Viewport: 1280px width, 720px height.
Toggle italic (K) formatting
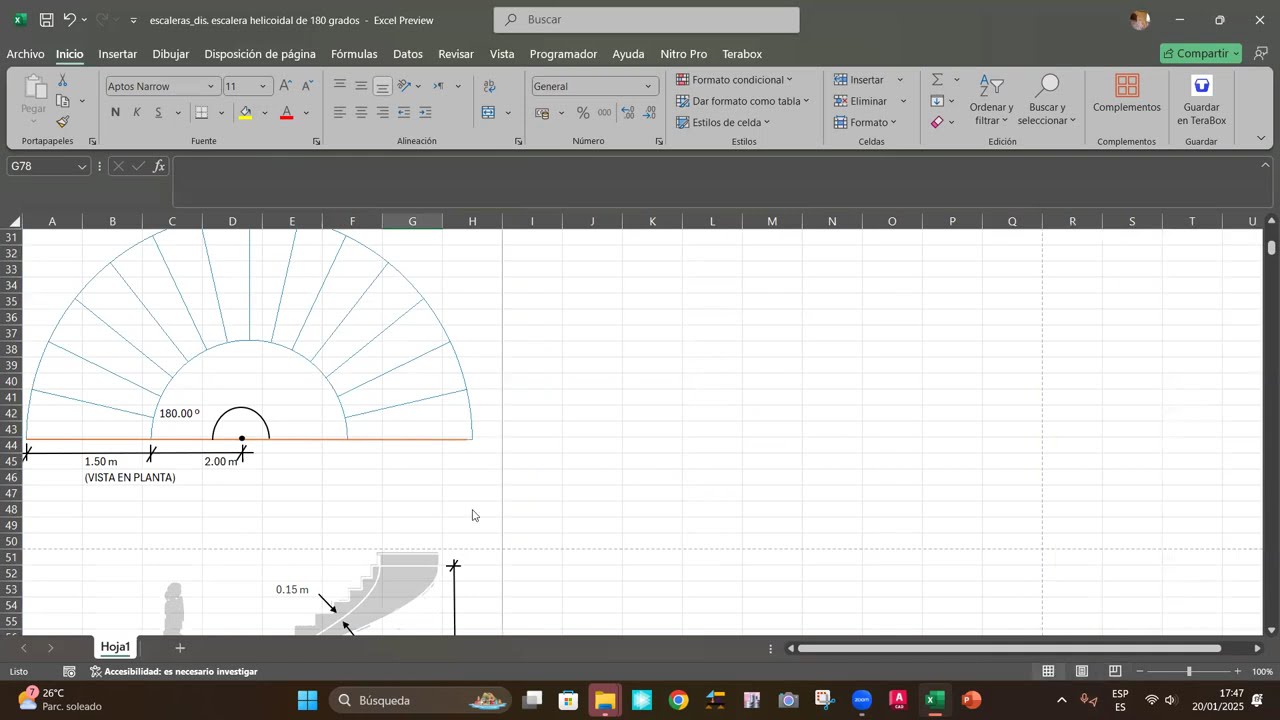click(137, 113)
